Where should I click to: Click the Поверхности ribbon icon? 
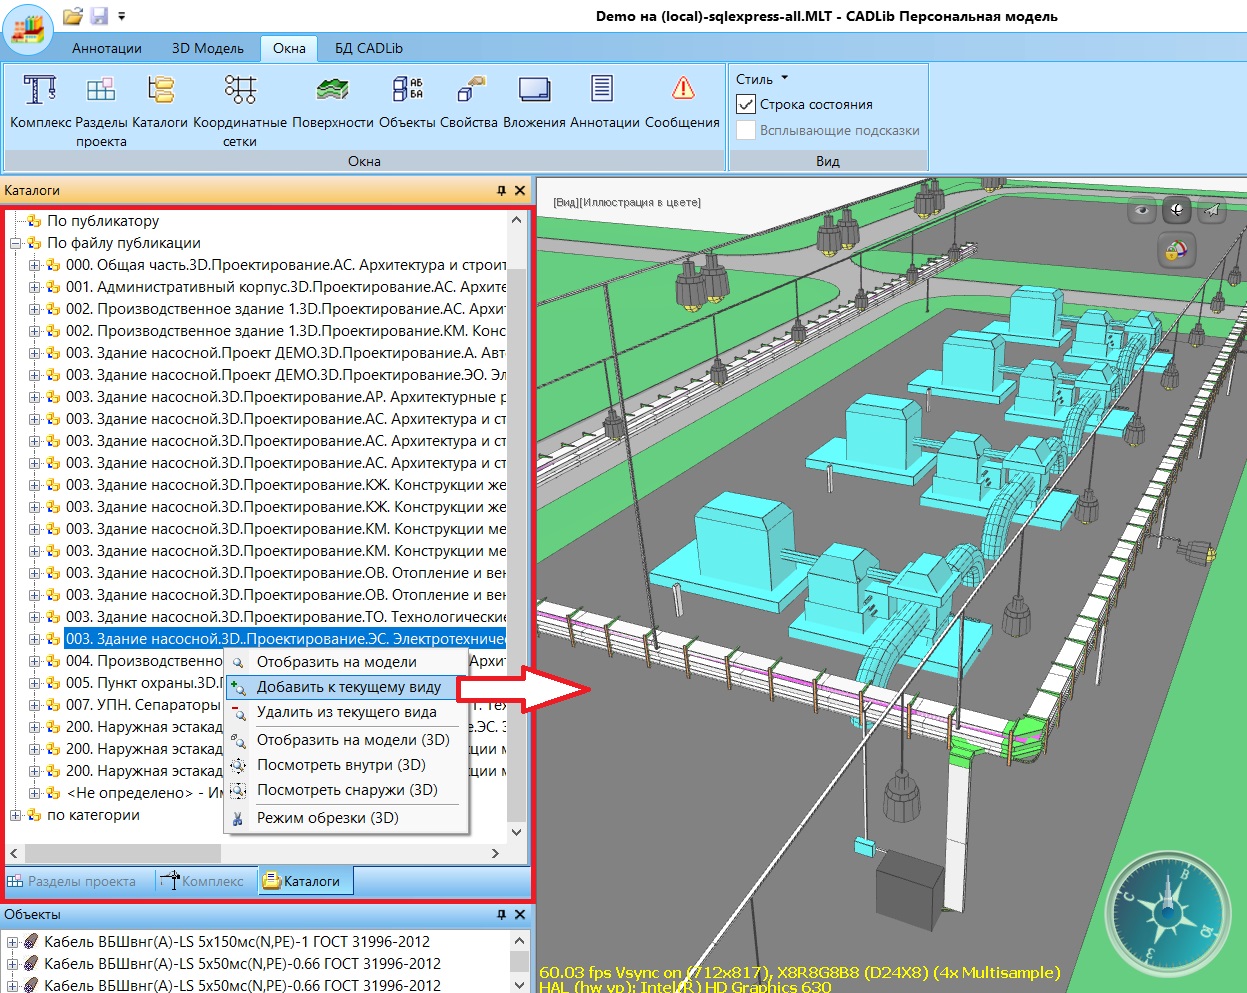pos(332,90)
